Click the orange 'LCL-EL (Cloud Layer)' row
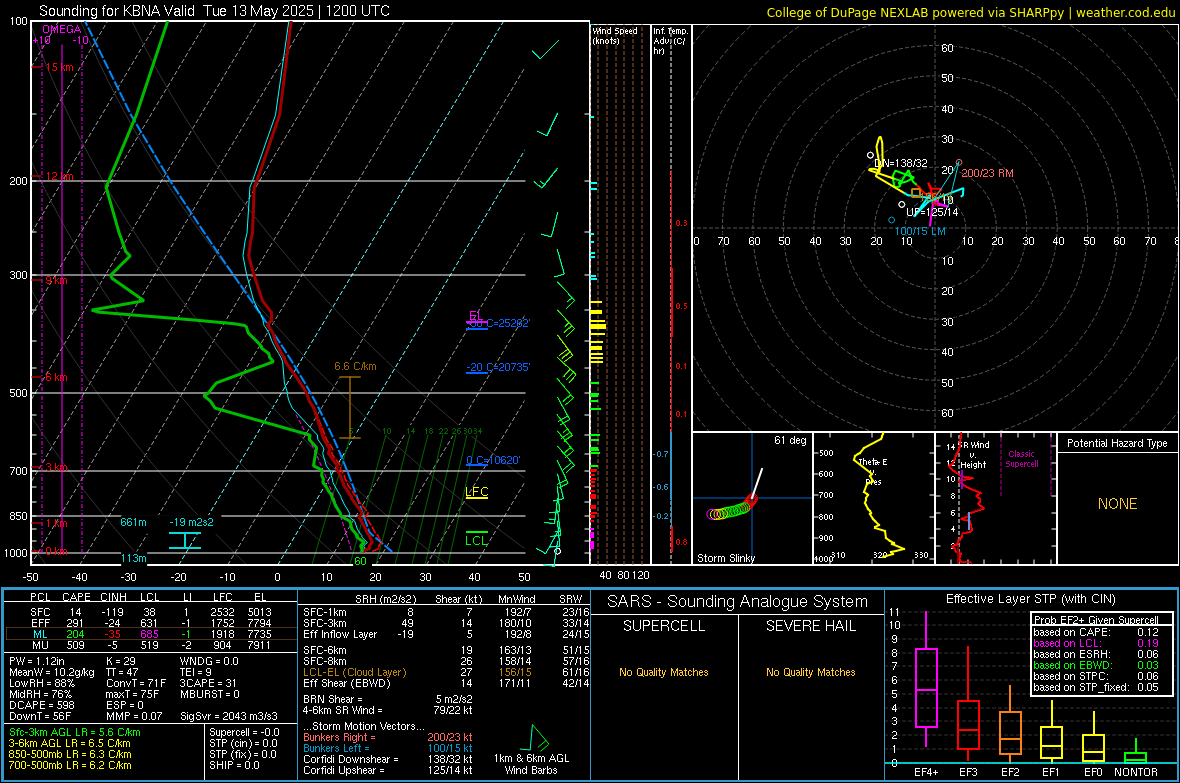 tap(446, 672)
